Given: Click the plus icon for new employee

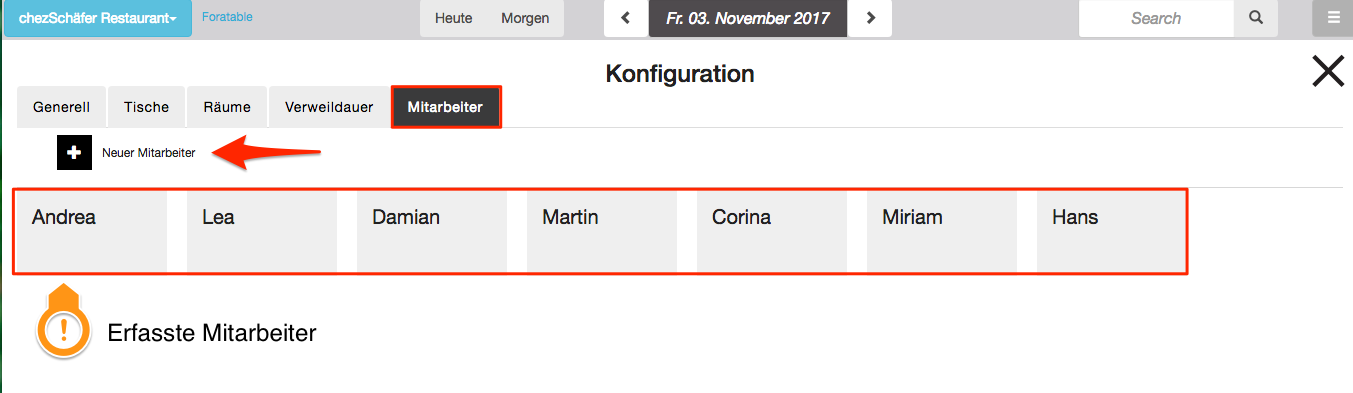Looking at the screenshot, I should tap(75, 152).
